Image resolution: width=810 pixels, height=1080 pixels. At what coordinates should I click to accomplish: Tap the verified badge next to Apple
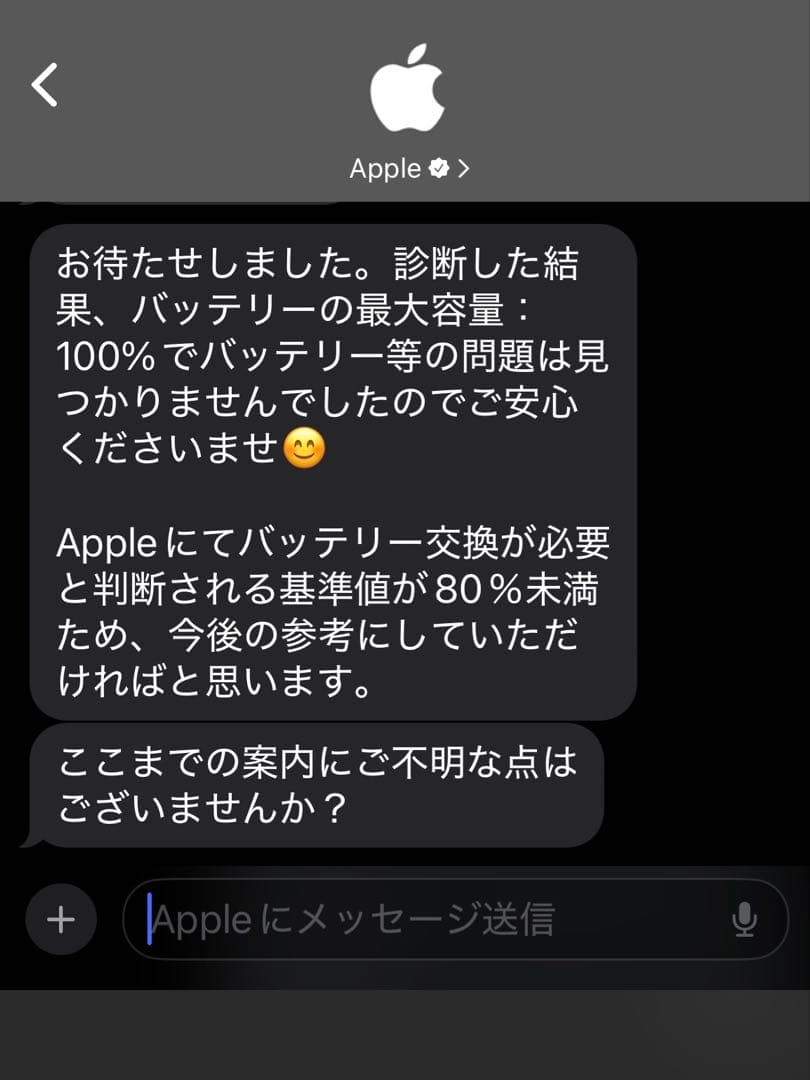point(439,168)
